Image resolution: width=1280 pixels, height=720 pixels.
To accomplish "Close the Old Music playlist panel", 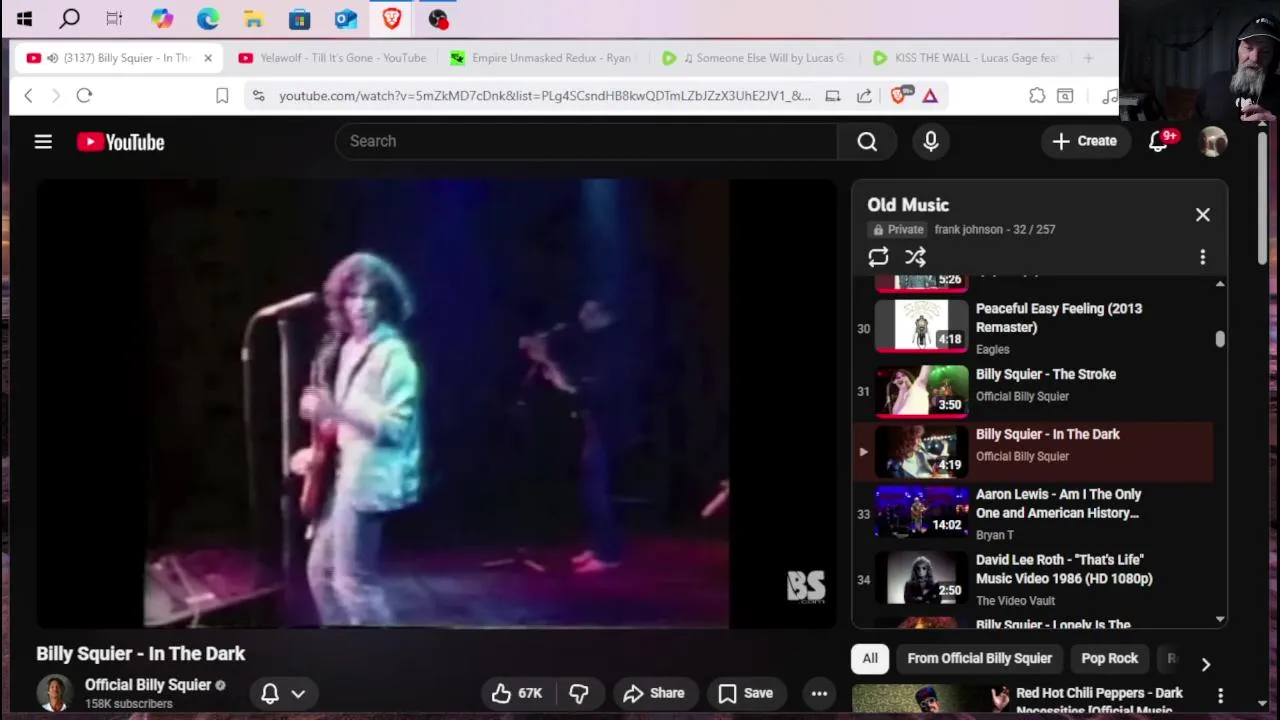I will pyautogui.click(x=1203, y=215).
